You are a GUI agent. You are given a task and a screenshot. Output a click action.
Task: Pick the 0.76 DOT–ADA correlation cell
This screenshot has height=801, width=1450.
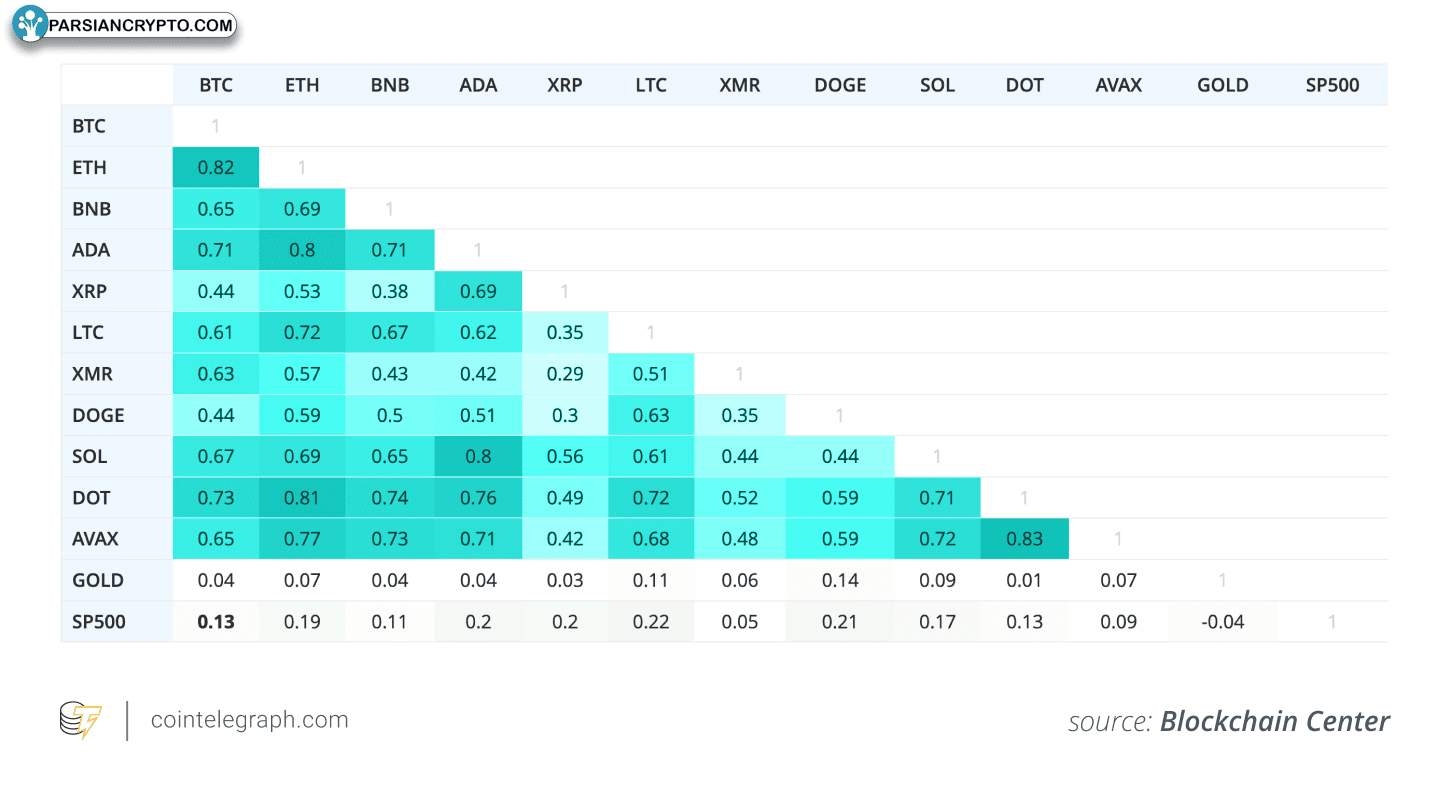pos(478,497)
